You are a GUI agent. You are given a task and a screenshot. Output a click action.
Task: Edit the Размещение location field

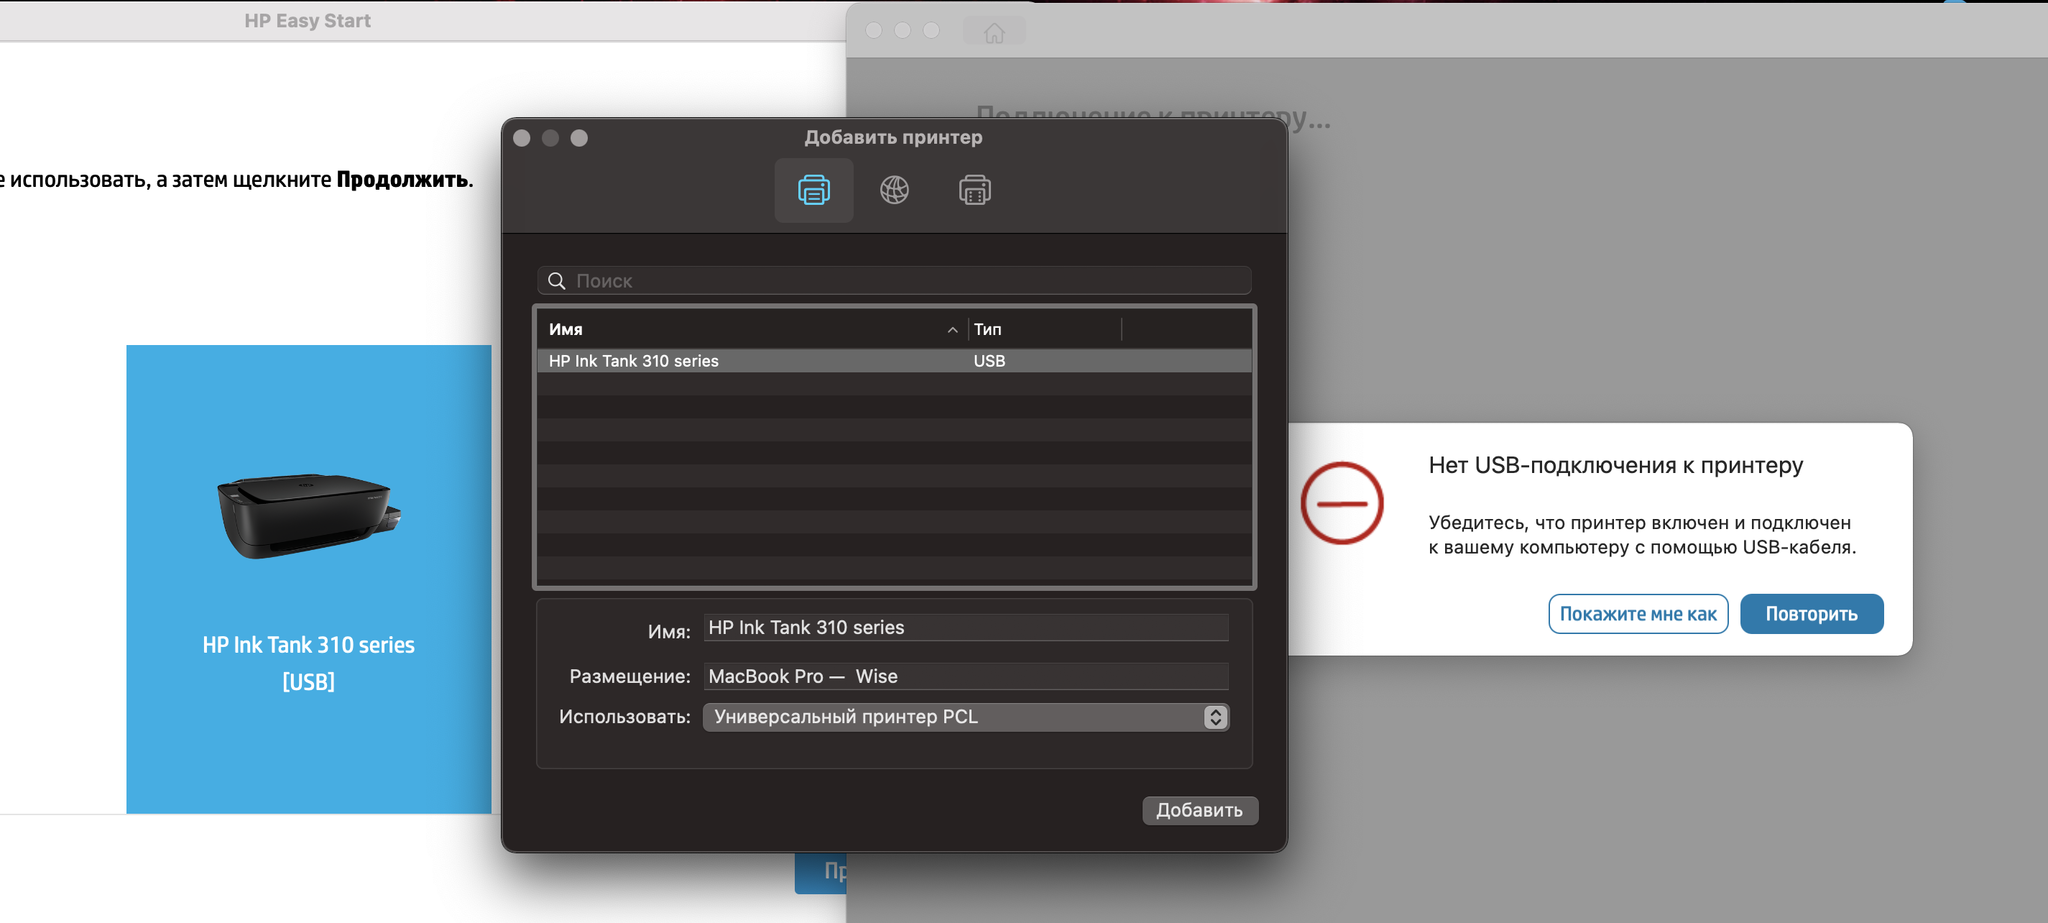click(x=966, y=676)
